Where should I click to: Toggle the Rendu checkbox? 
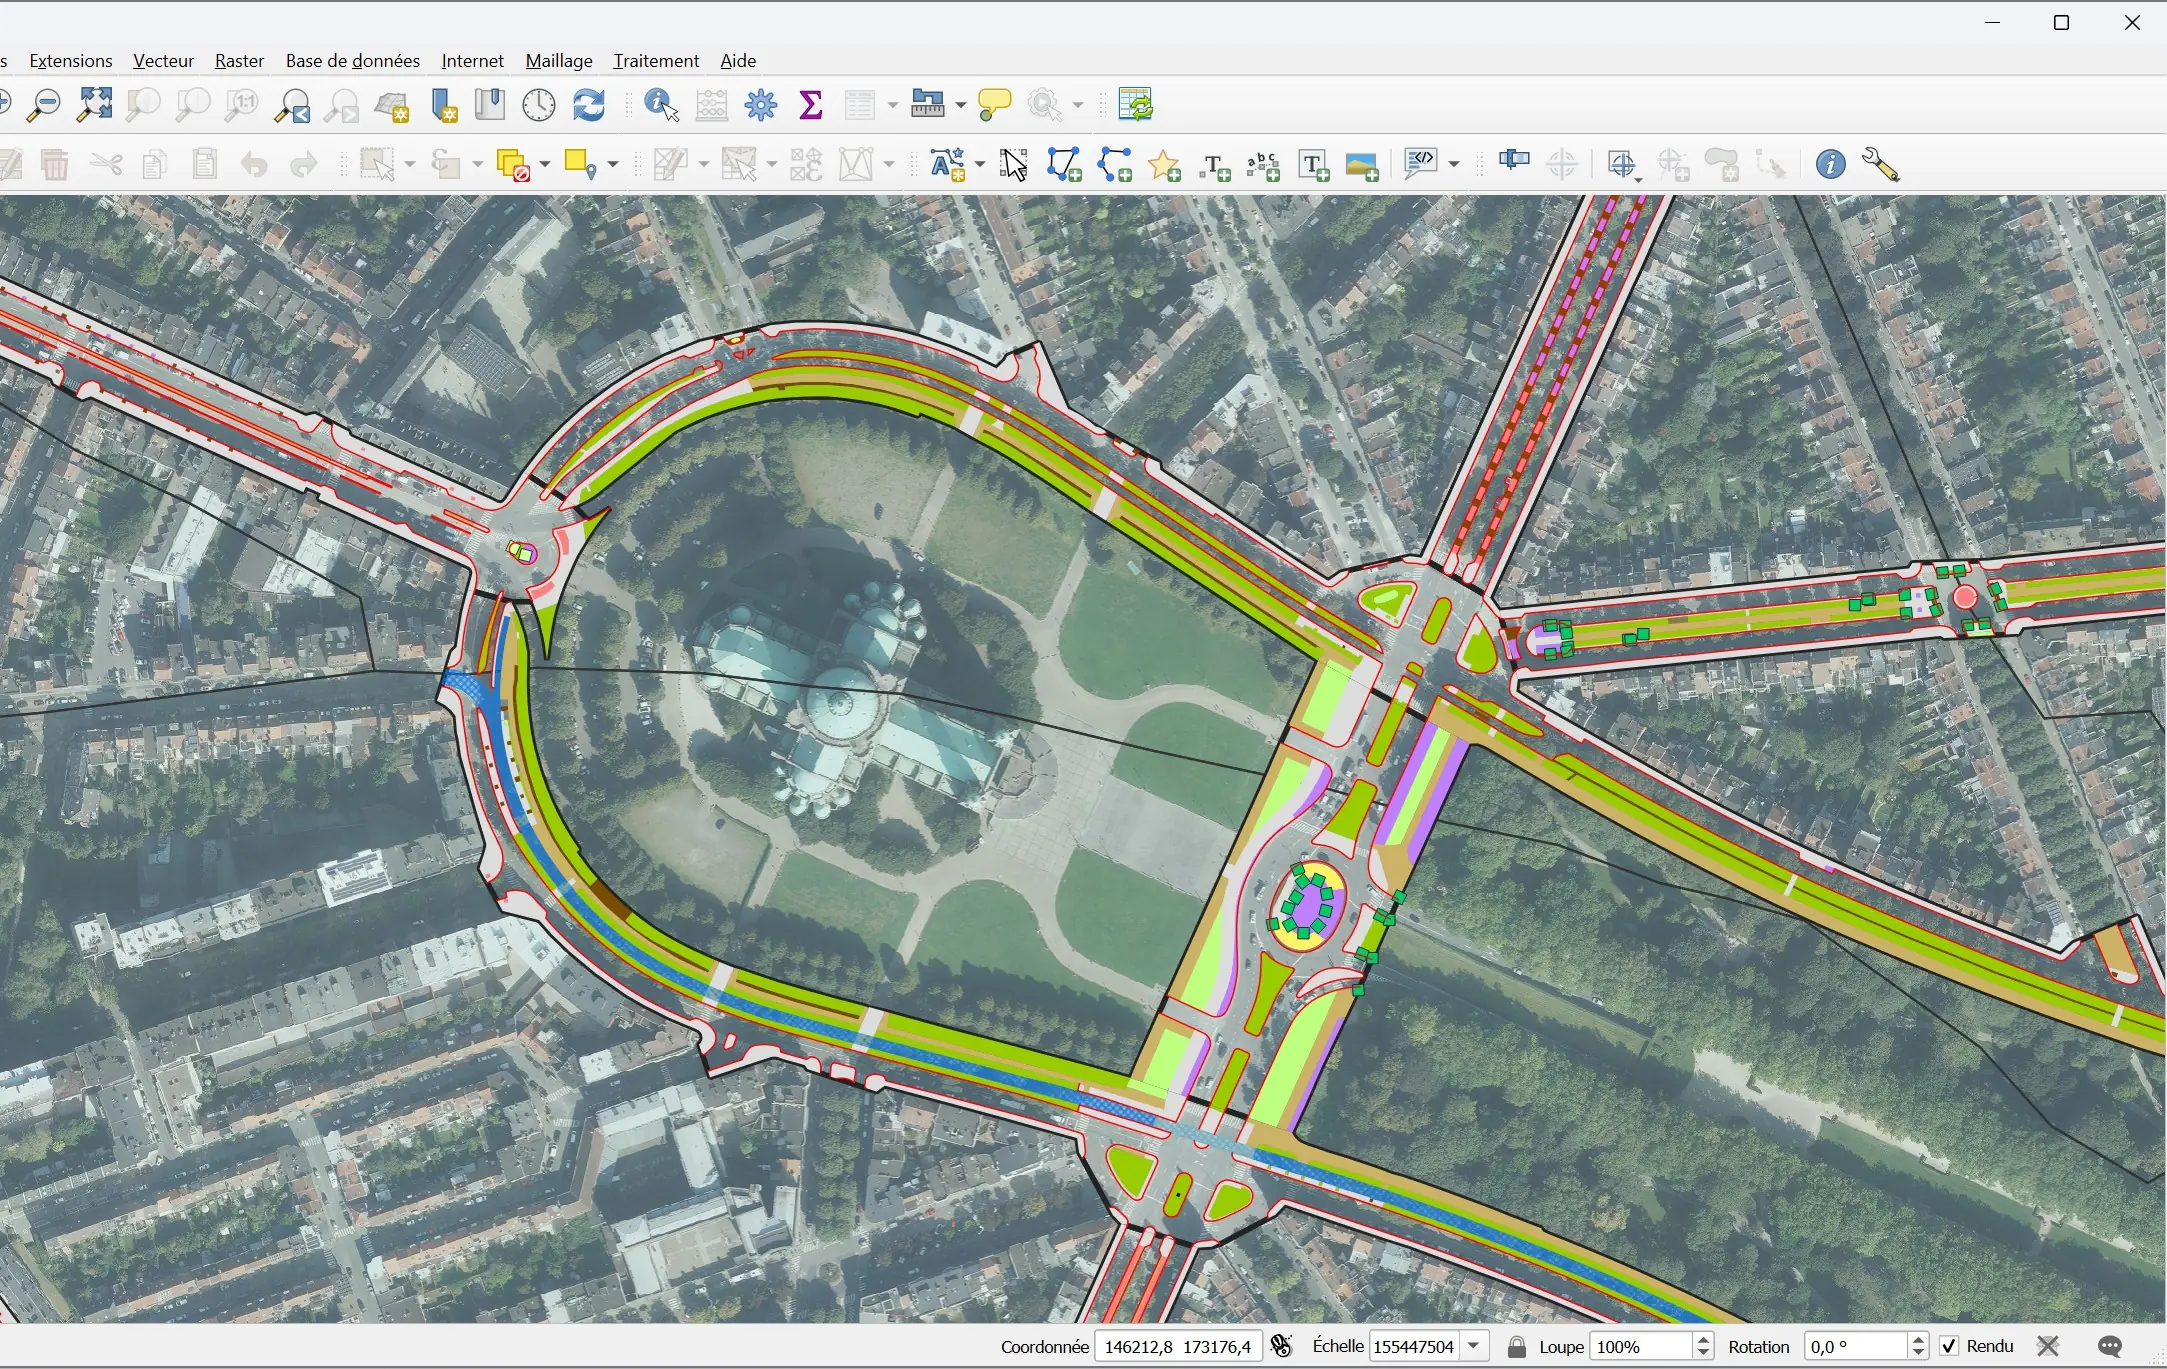(x=1949, y=1346)
